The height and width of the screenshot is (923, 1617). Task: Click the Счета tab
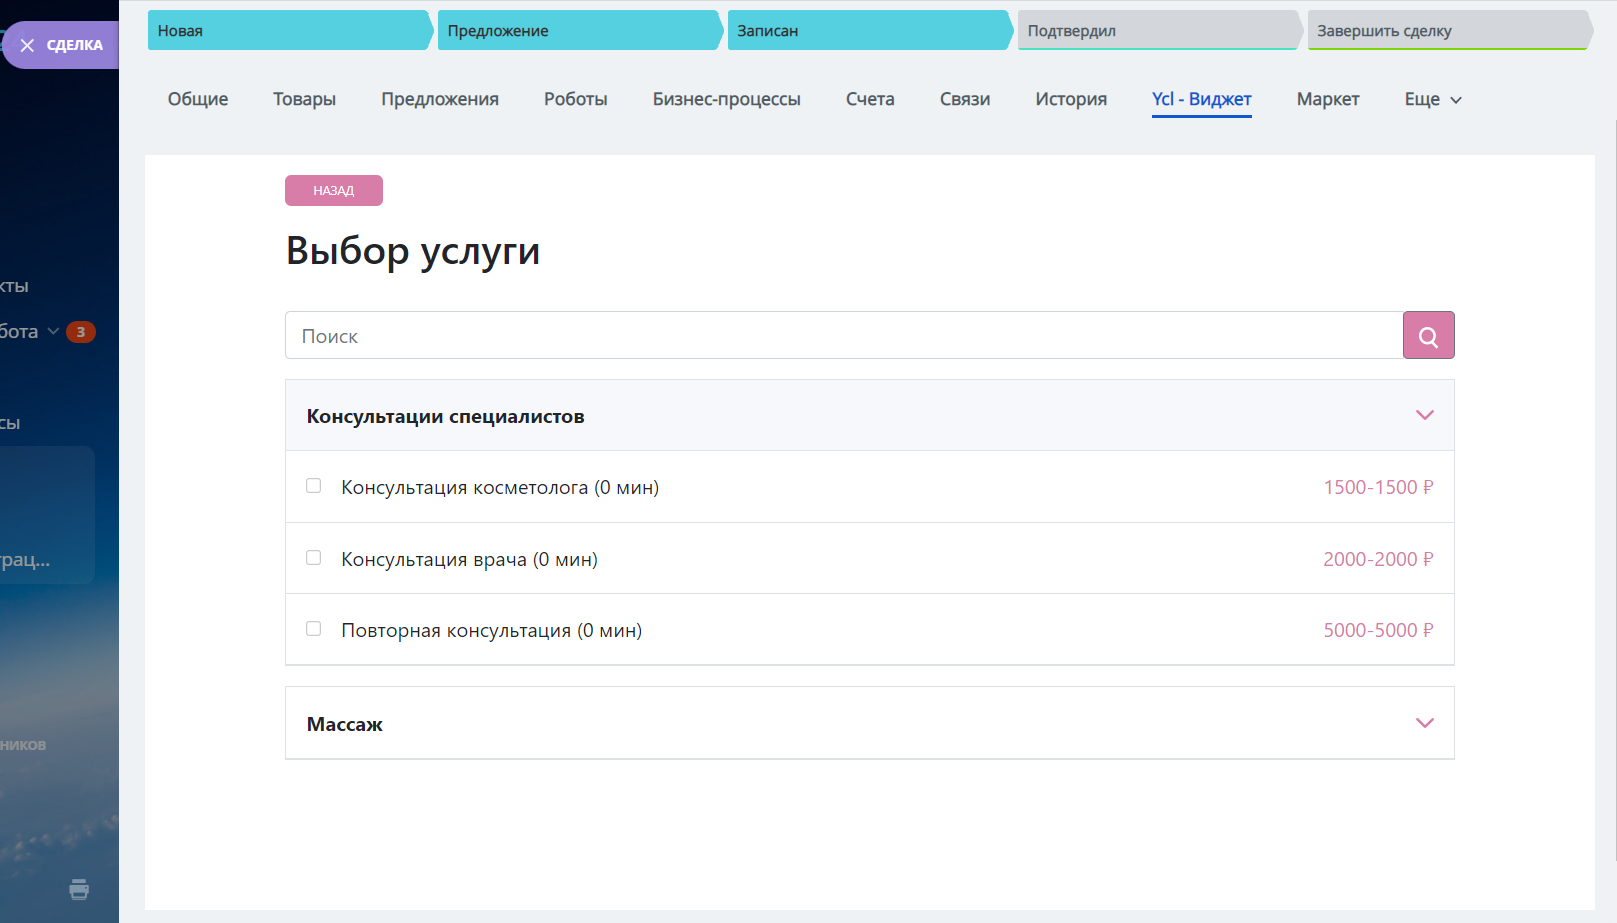(x=869, y=99)
